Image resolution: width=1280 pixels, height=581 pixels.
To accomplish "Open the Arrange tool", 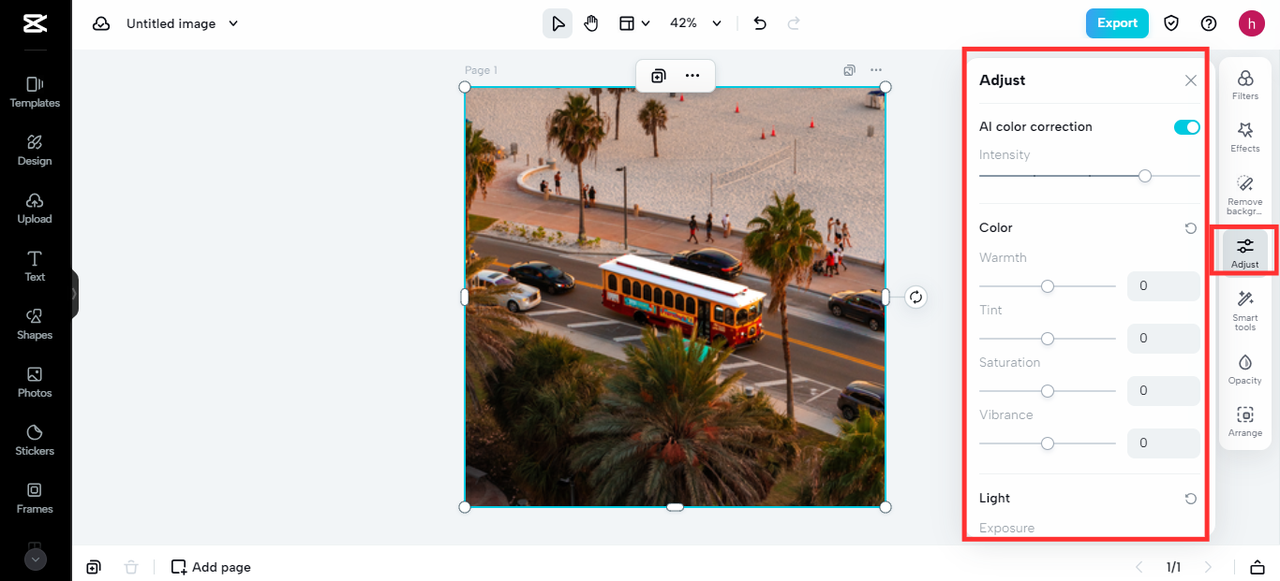I will 1245,421.
